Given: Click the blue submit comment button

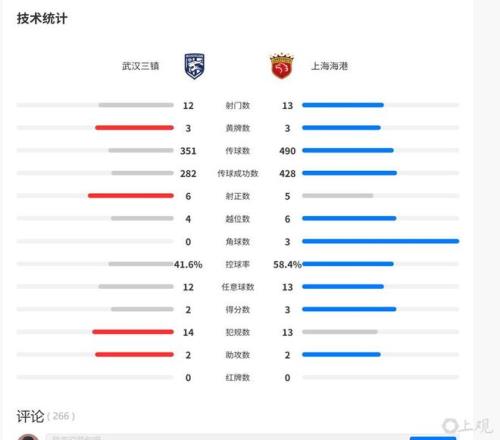Looking at the screenshot, I should 433,438.
